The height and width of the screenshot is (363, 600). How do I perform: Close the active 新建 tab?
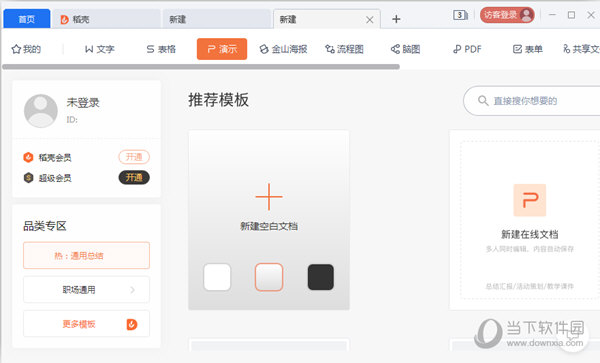[369, 20]
